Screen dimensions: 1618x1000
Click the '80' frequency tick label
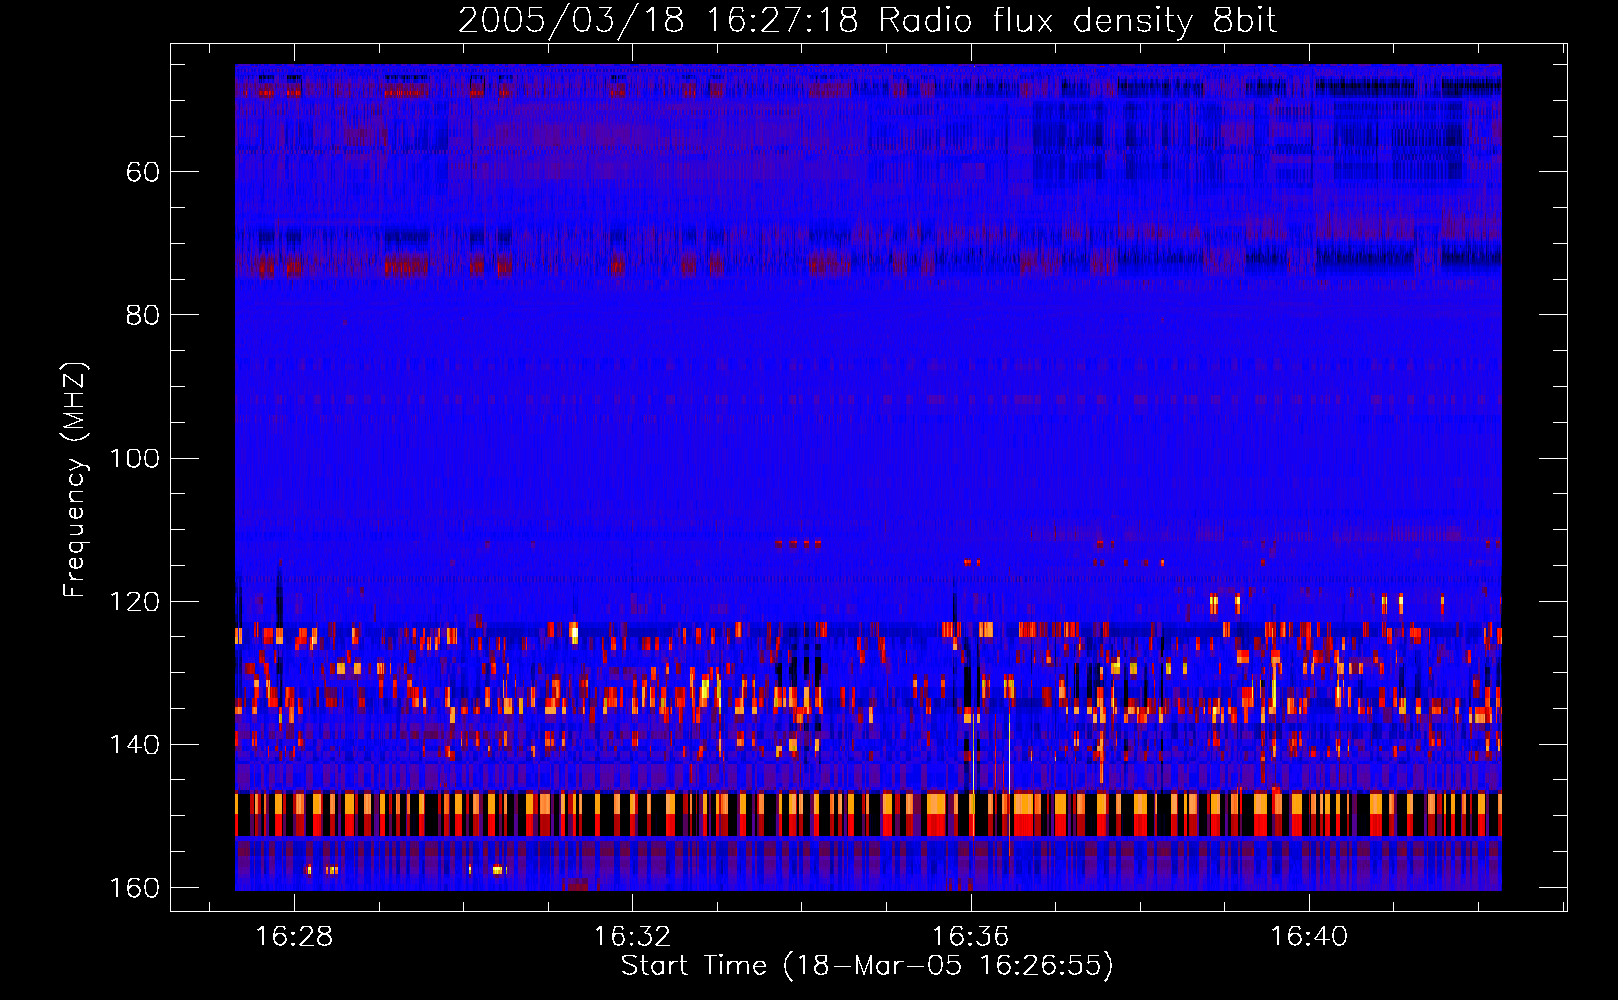[143, 315]
